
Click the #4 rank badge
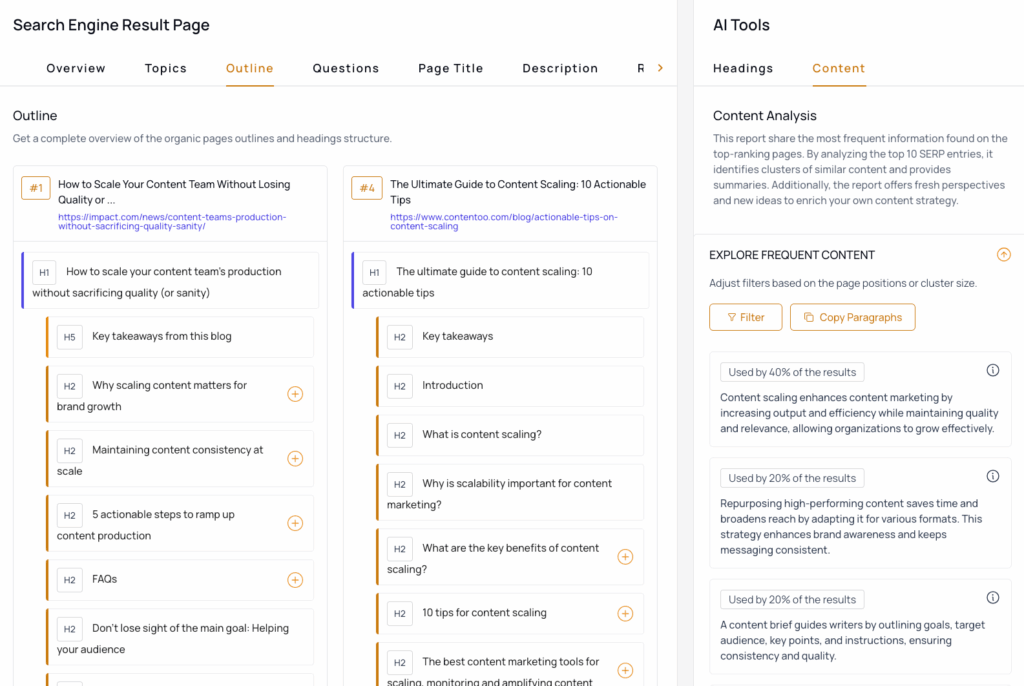click(x=366, y=188)
